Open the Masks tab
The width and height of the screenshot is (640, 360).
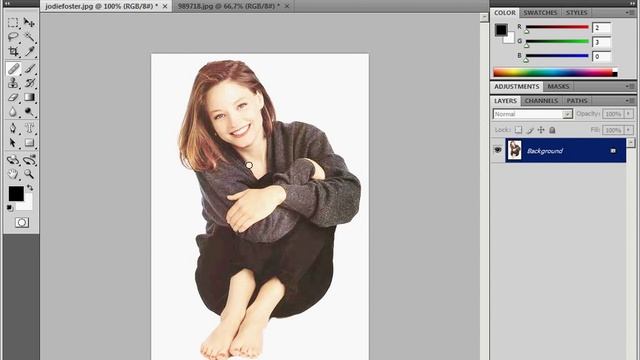coord(558,86)
